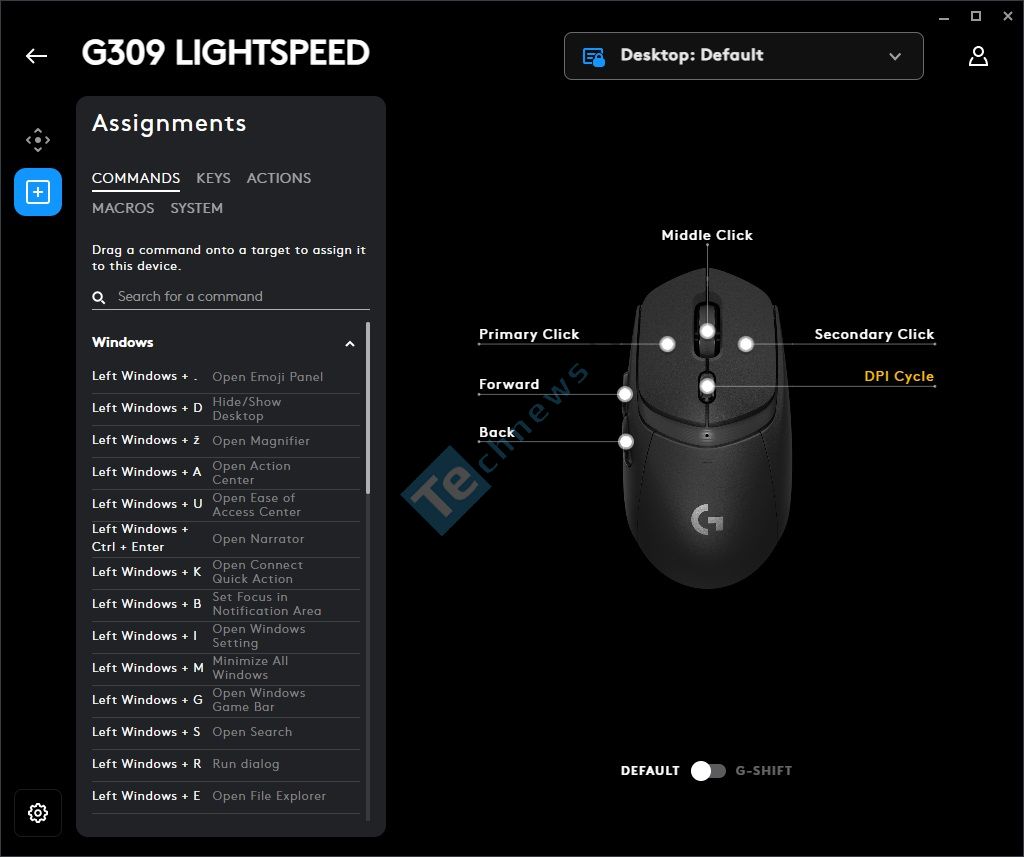
Task: Click the search magnifier icon
Action: coord(99,298)
